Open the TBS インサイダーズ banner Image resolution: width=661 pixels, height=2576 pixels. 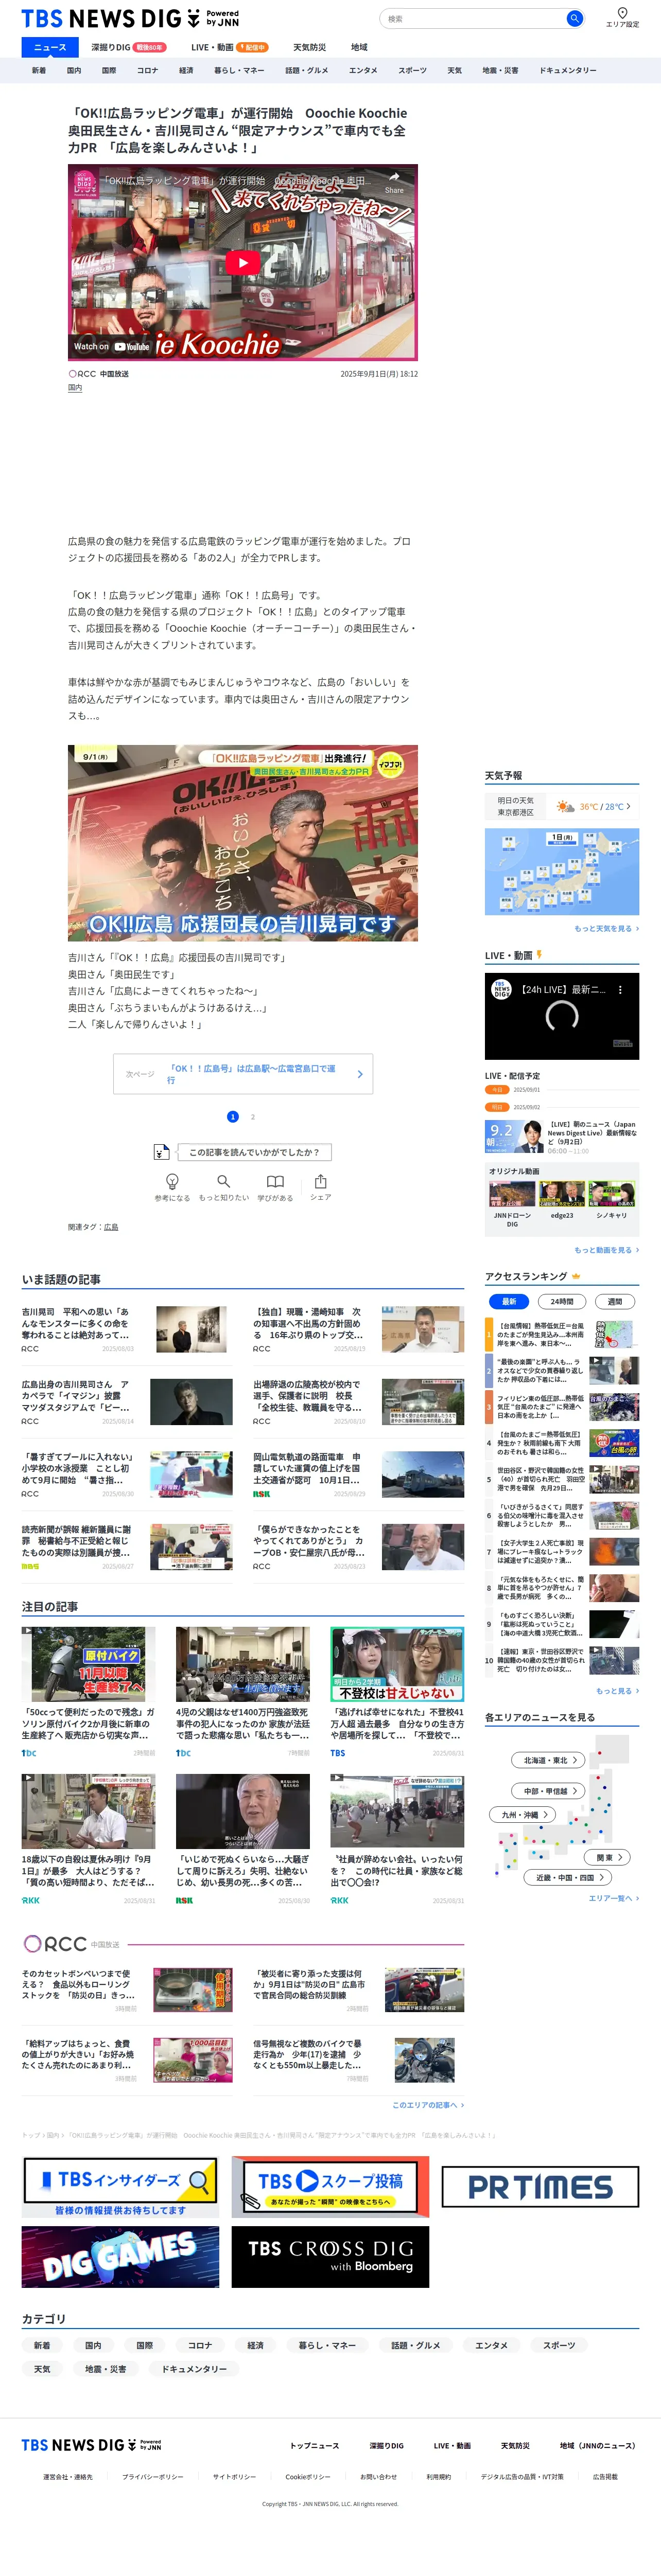click(x=120, y=2187)
